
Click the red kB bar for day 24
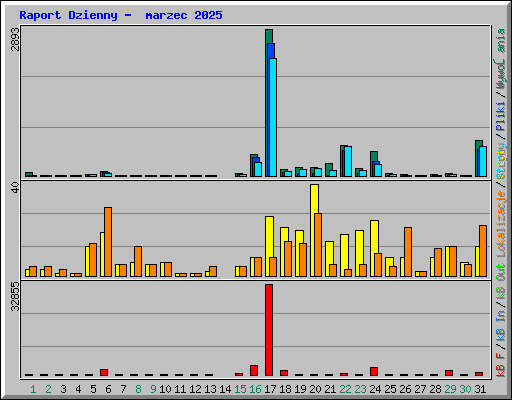point(374,372)
